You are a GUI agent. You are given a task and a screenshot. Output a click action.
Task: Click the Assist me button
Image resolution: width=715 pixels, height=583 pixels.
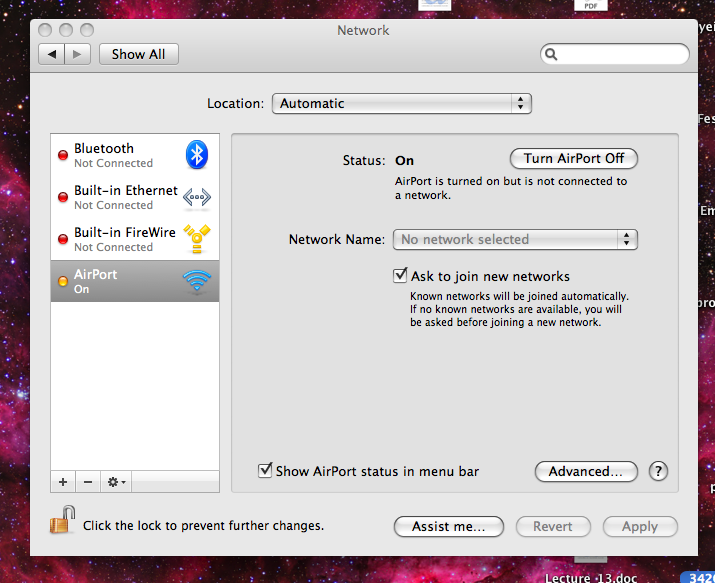click(449, 526)
